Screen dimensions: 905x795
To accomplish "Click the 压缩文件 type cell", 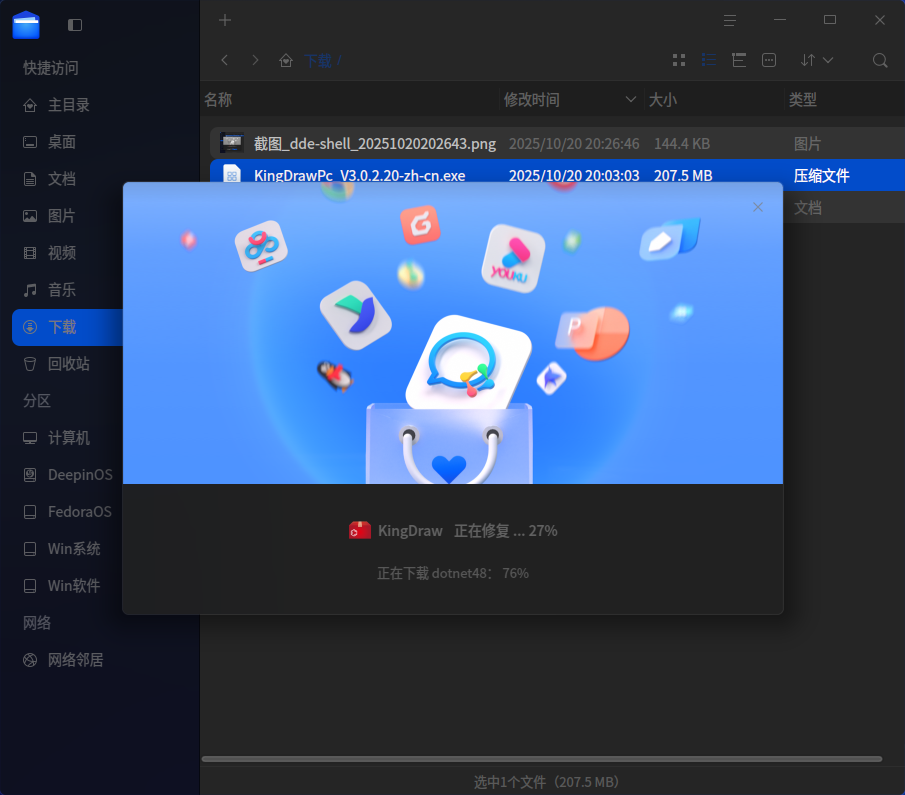I will (821, 176).
